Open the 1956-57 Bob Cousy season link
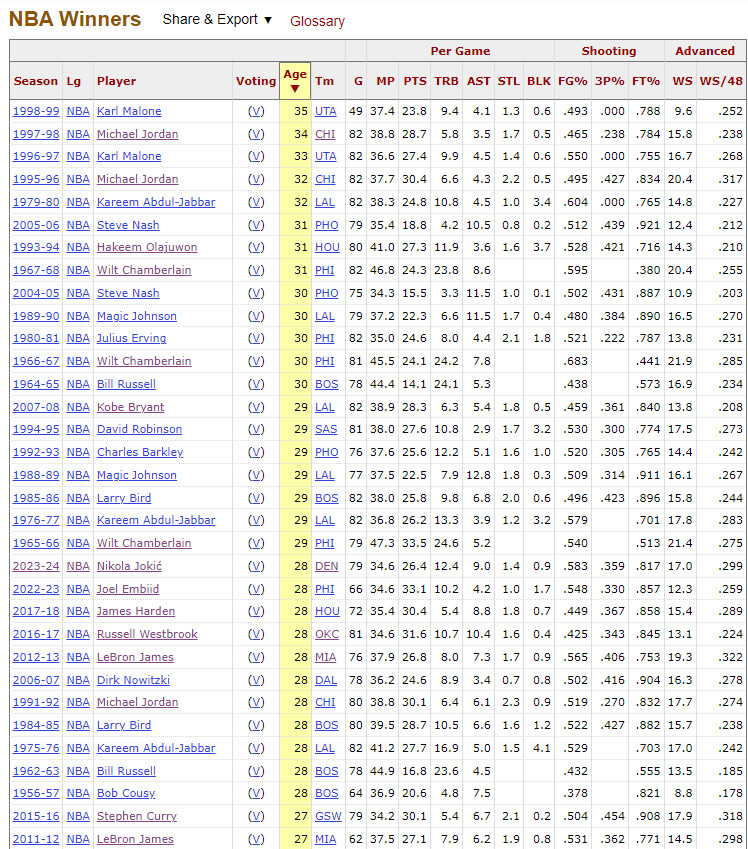The height and width of the screenshot is (849, 748). pos(36,793)
